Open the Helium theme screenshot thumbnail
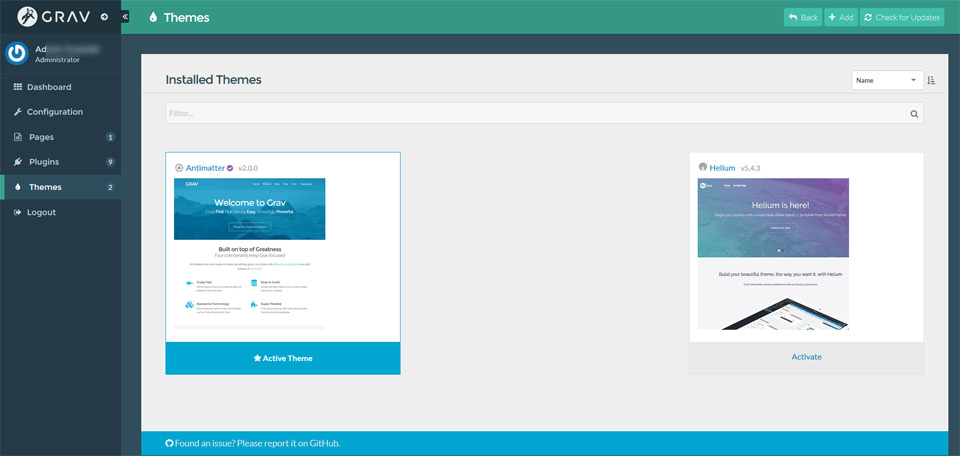Image resolution: width=960 pixels, height=456 pixels. point(773,254)
